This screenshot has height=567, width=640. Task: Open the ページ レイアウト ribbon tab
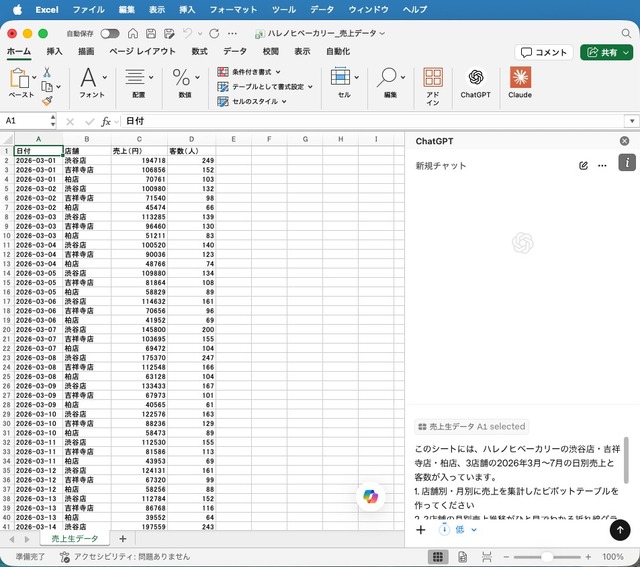142,51
